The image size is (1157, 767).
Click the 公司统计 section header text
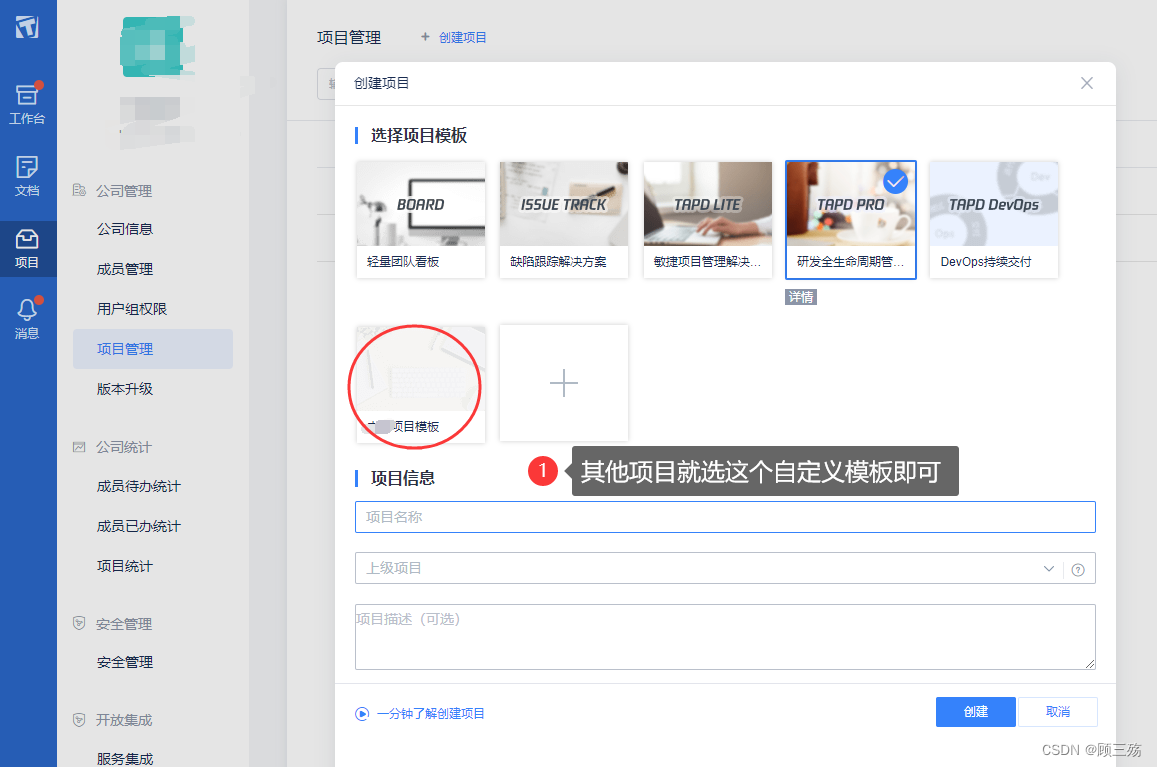tap(124, 447)
